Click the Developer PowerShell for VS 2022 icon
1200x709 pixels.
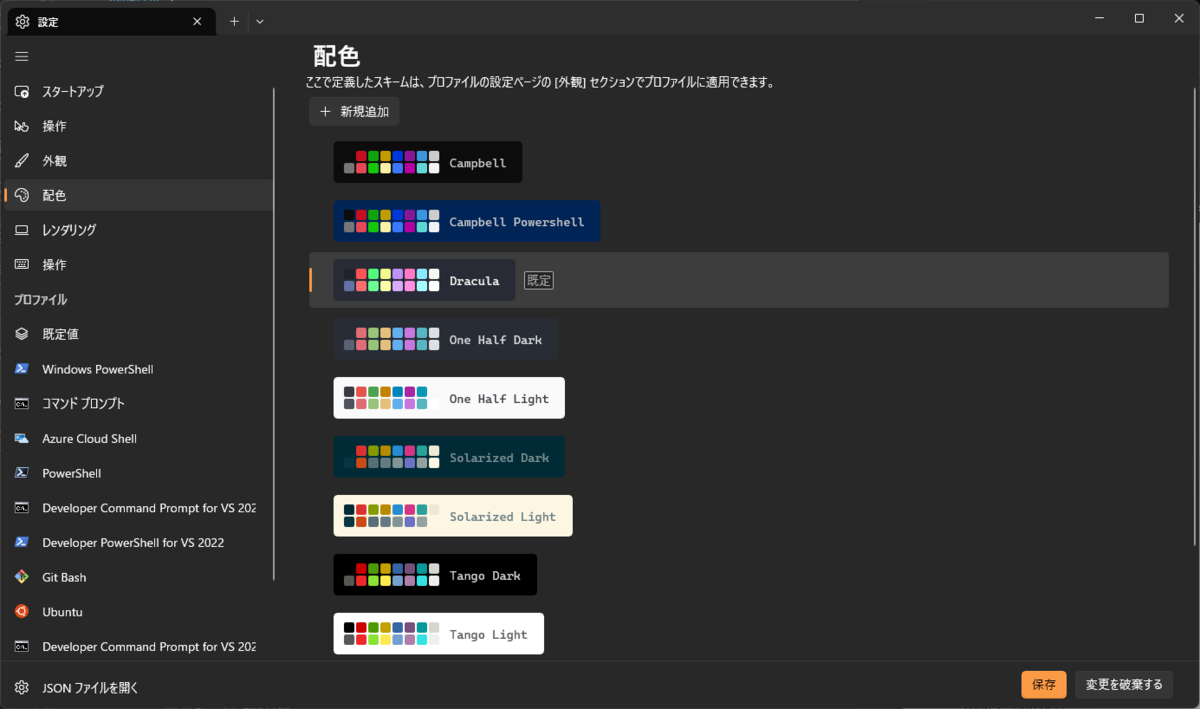[22, 542]
